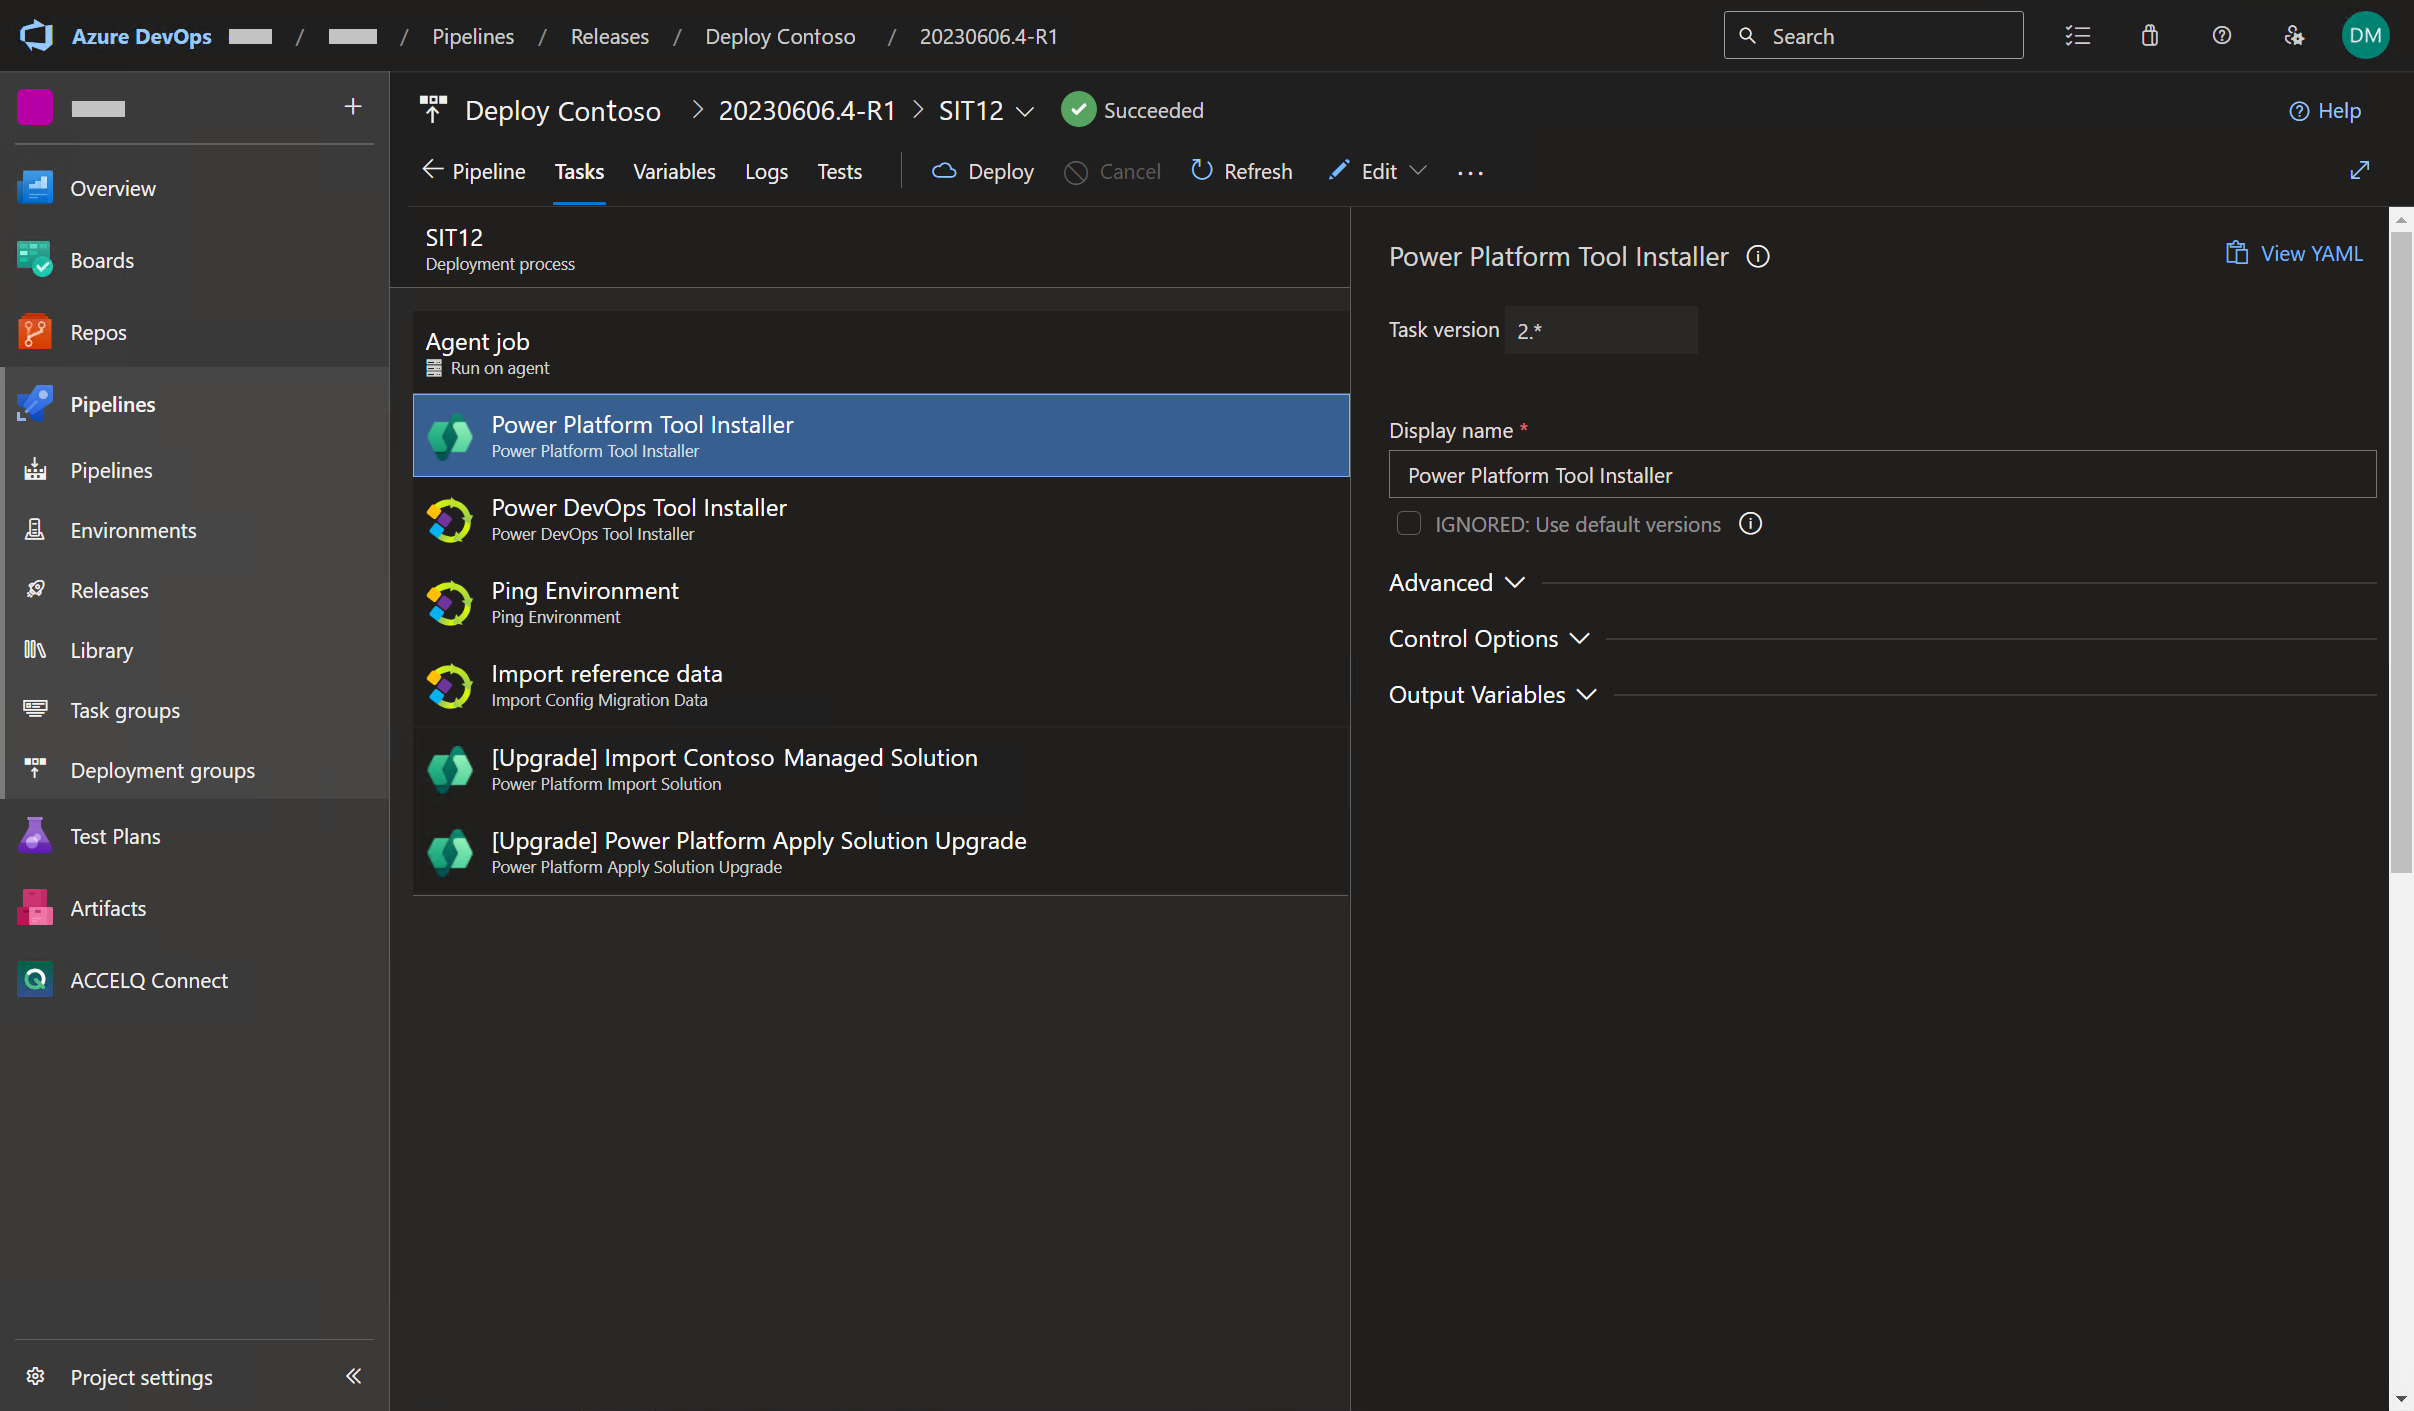The image size is (2414, 1411).
Task: Click the Refresh button
Action: click(1241, 171)
